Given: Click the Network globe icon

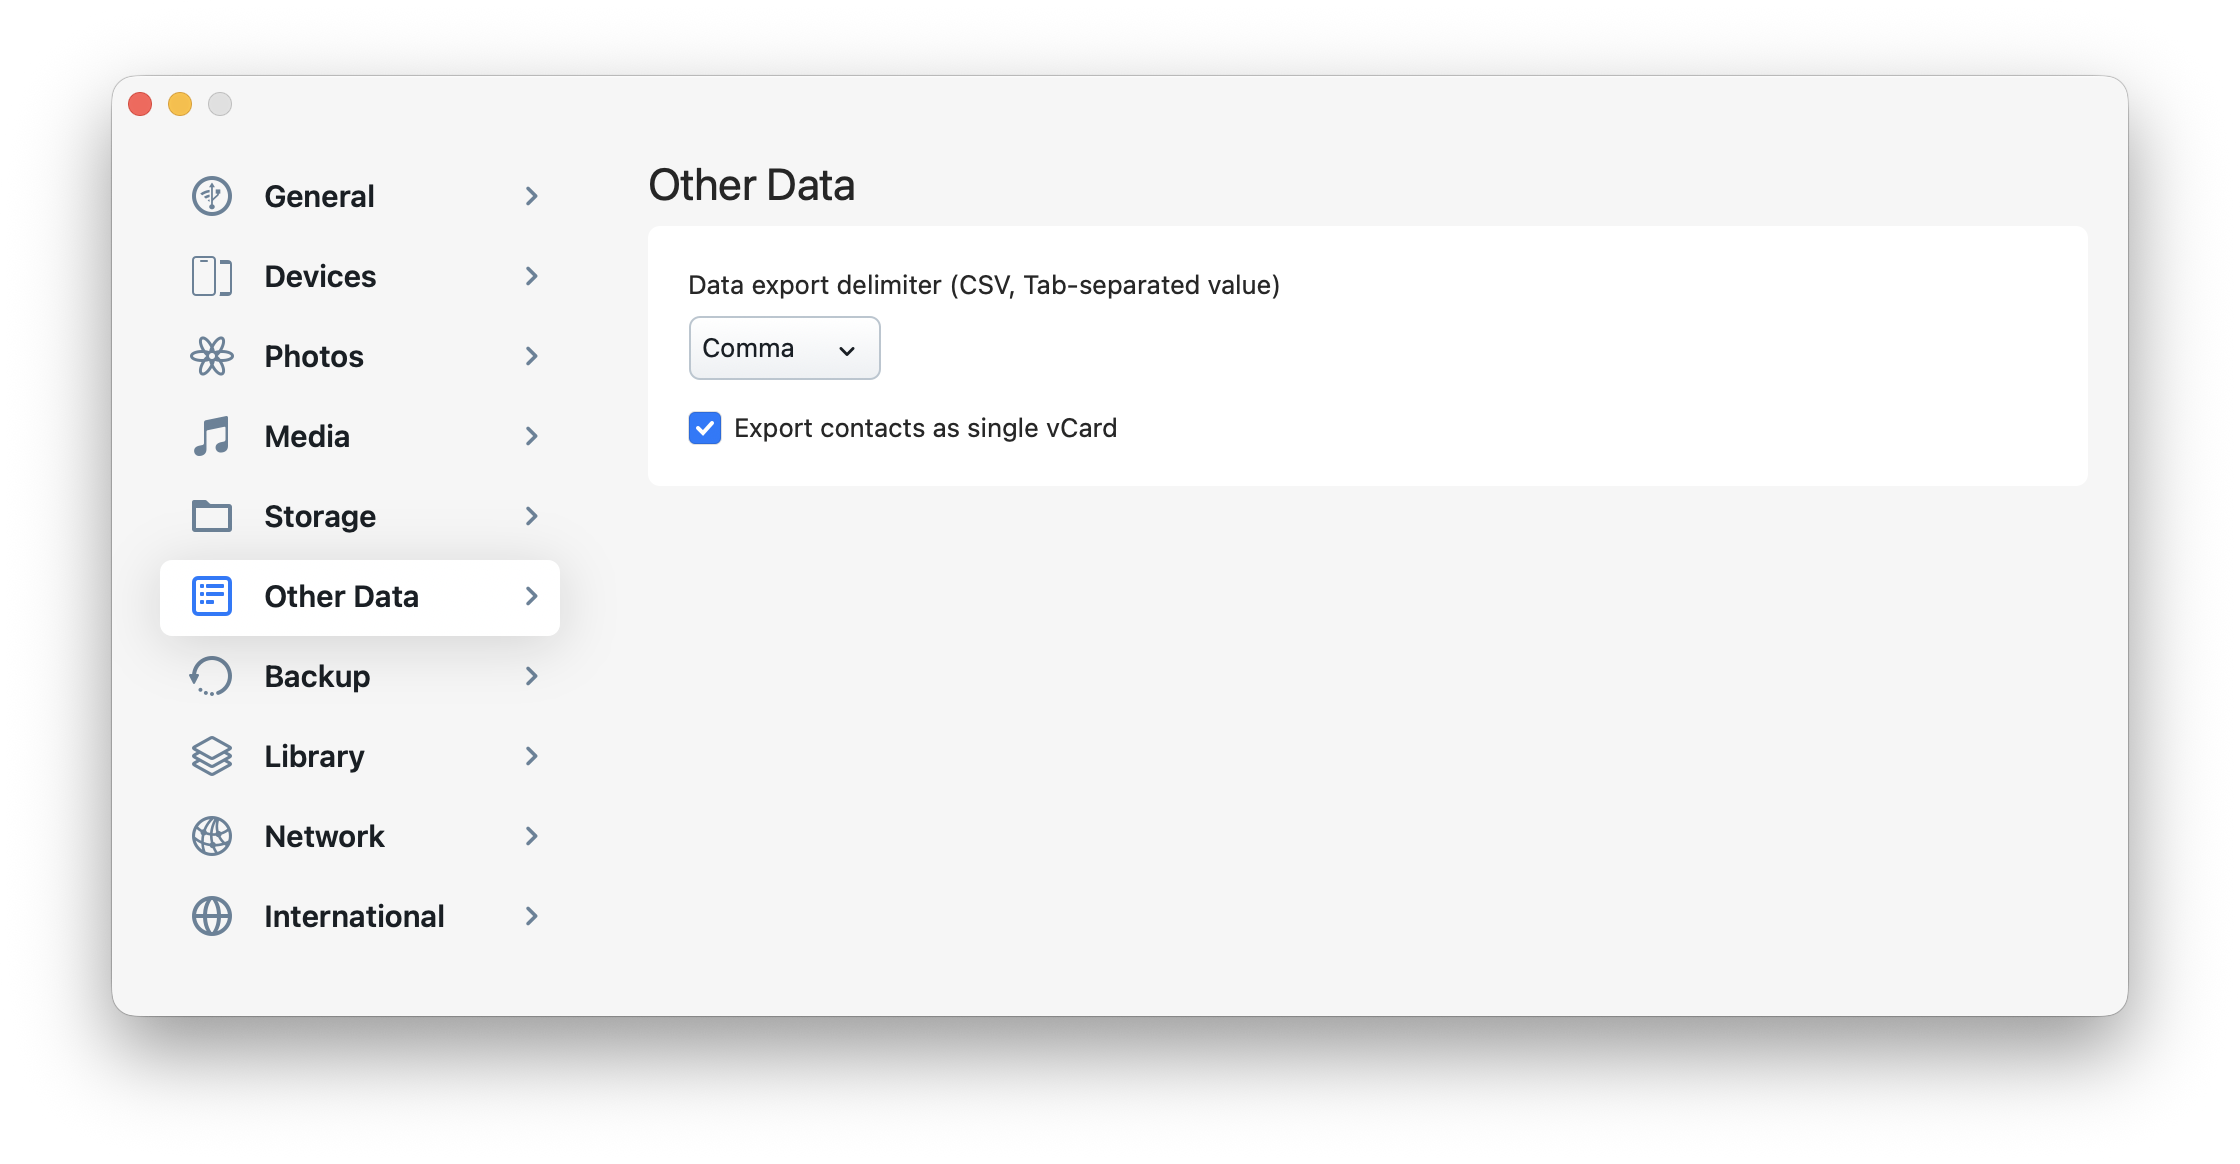Looking at the screenshot, I should click(x=212, y=836).
